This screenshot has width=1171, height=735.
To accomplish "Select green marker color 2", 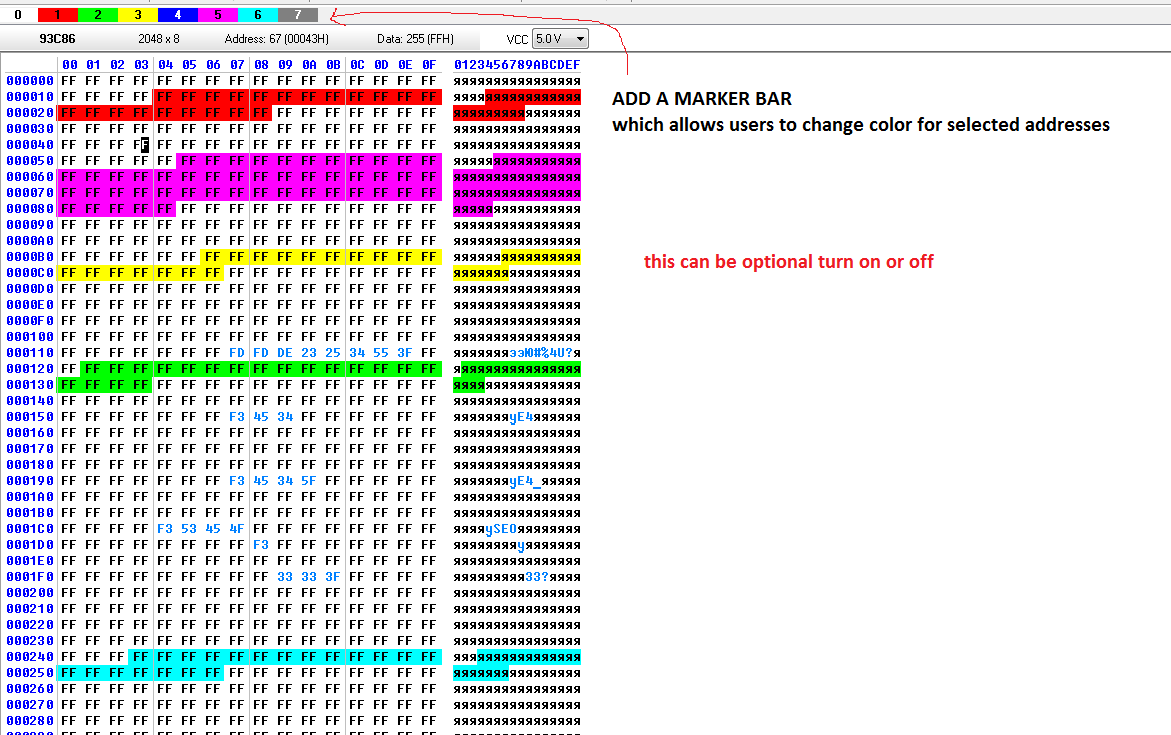I will pyautogui.click(x=97, y=13).
